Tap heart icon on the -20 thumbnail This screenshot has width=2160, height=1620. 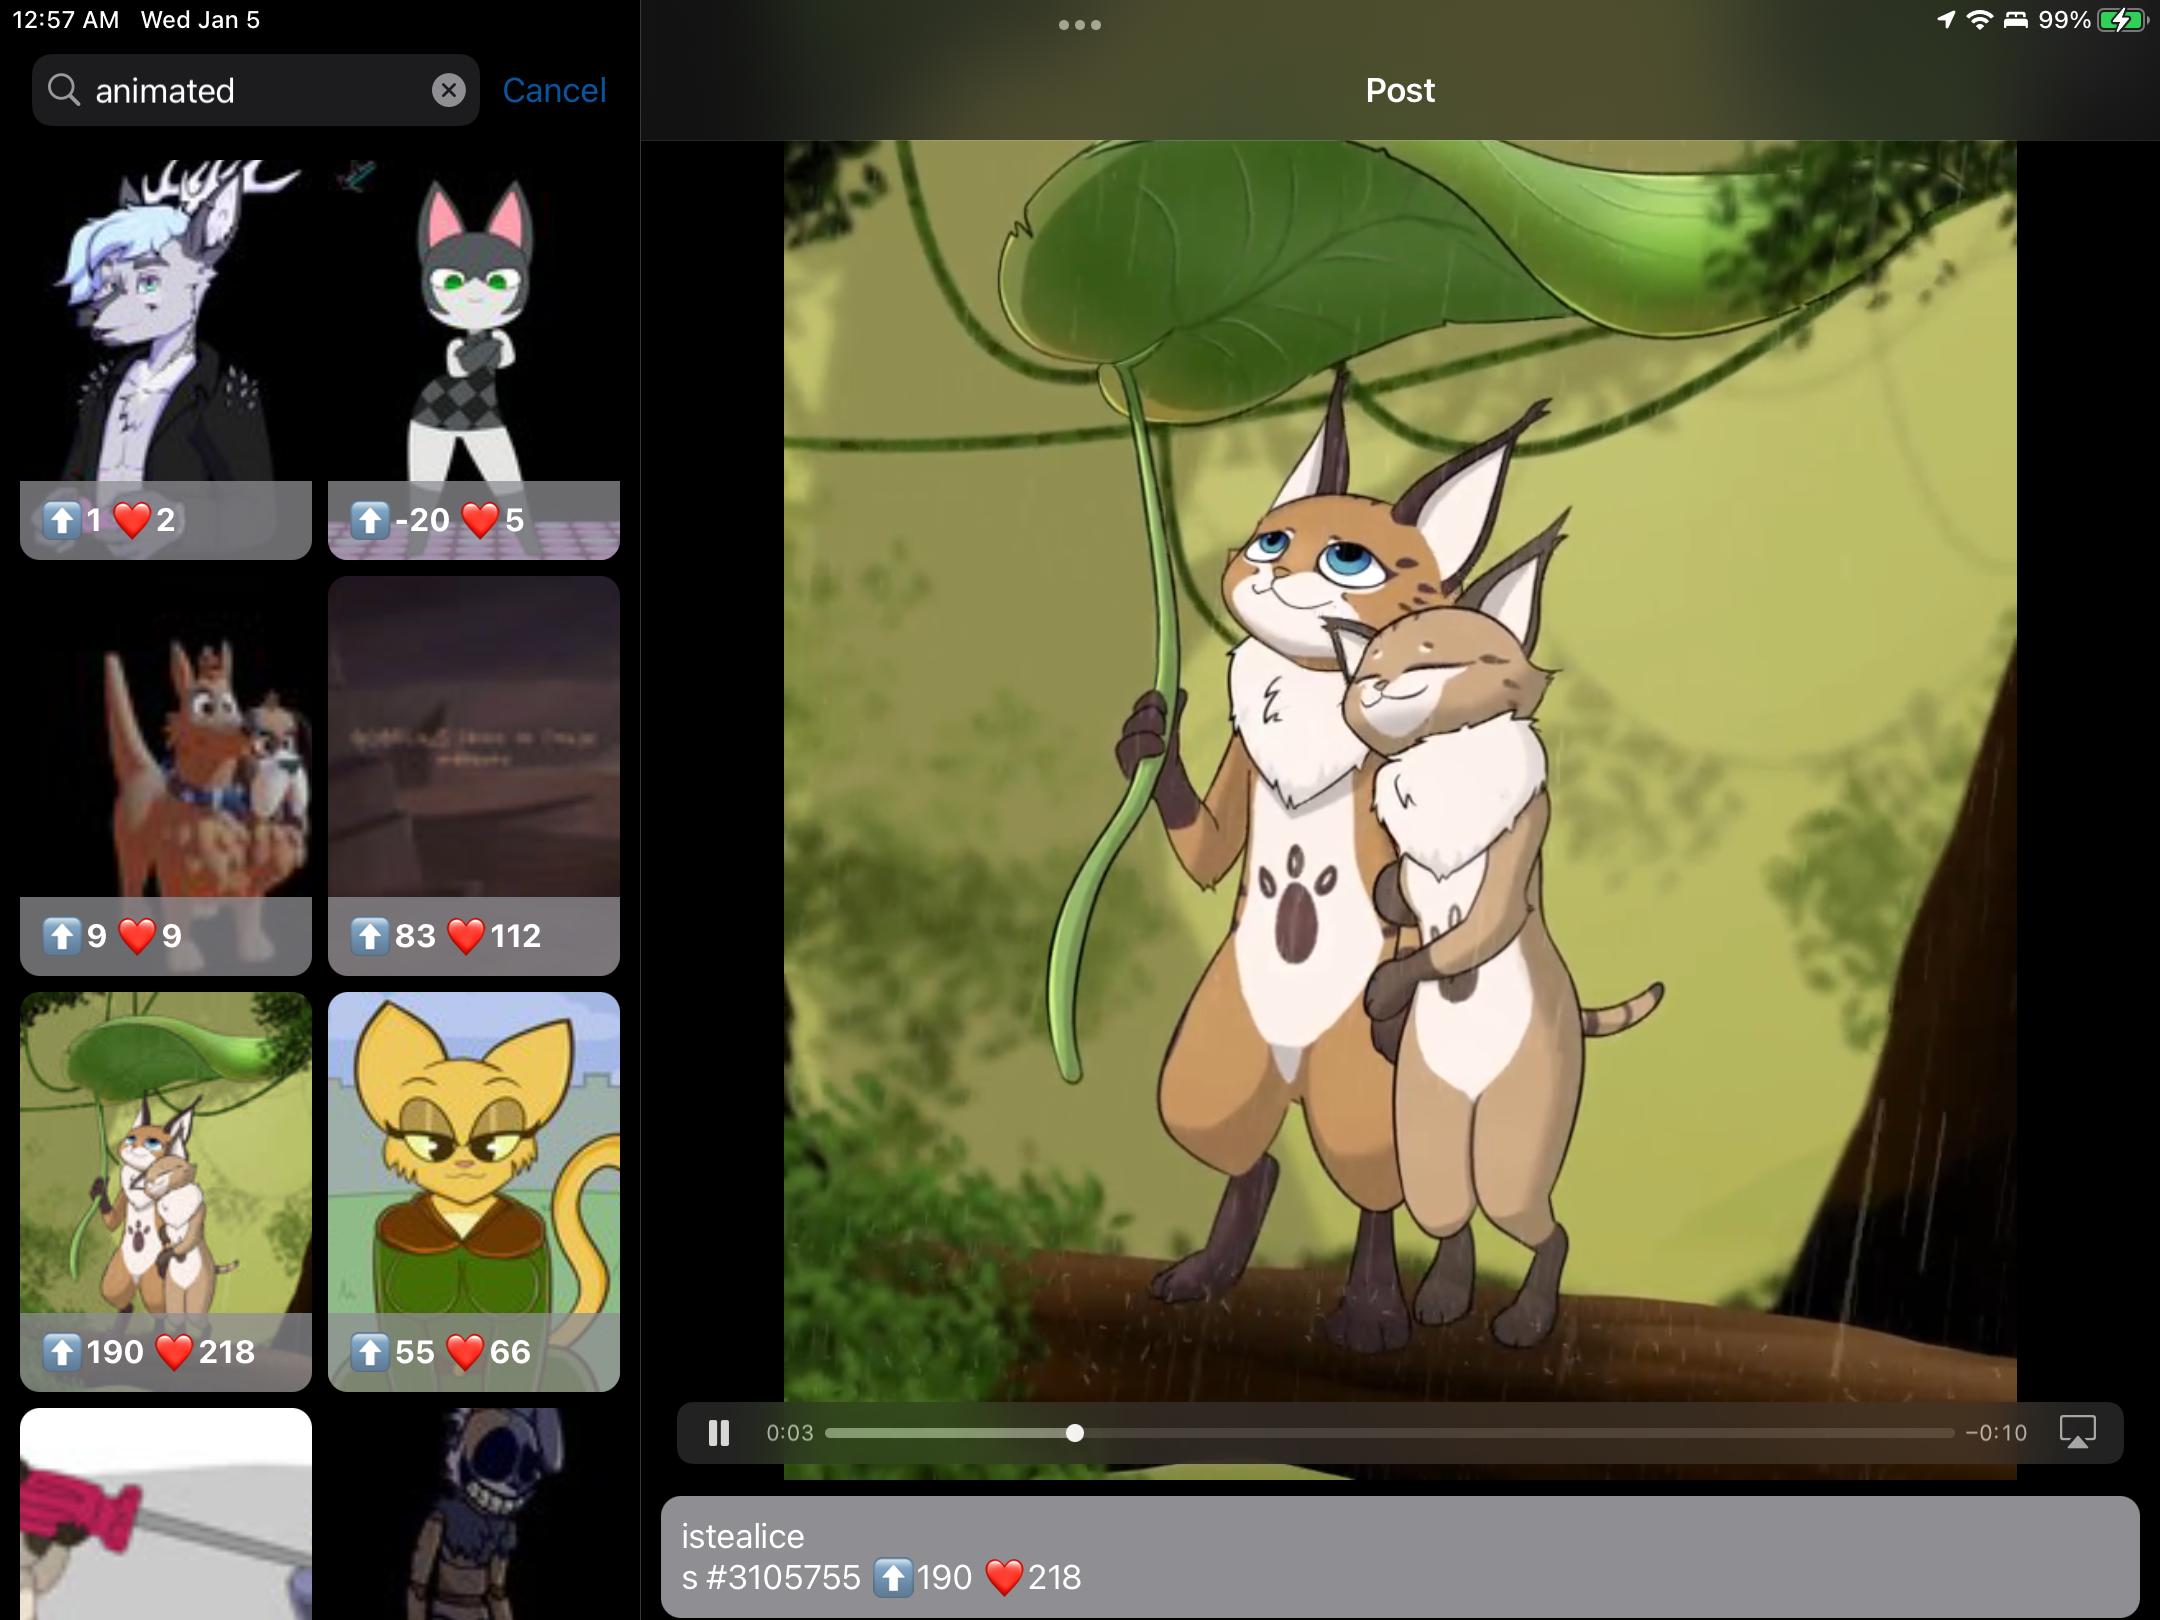(x=480, y=520)
